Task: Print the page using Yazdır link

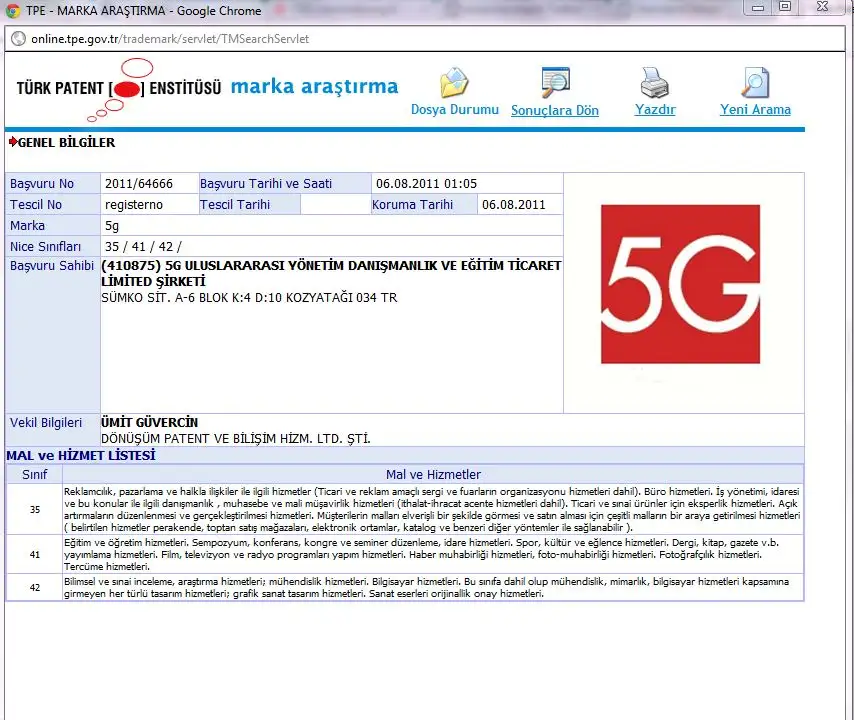Action: pos(655,110)
